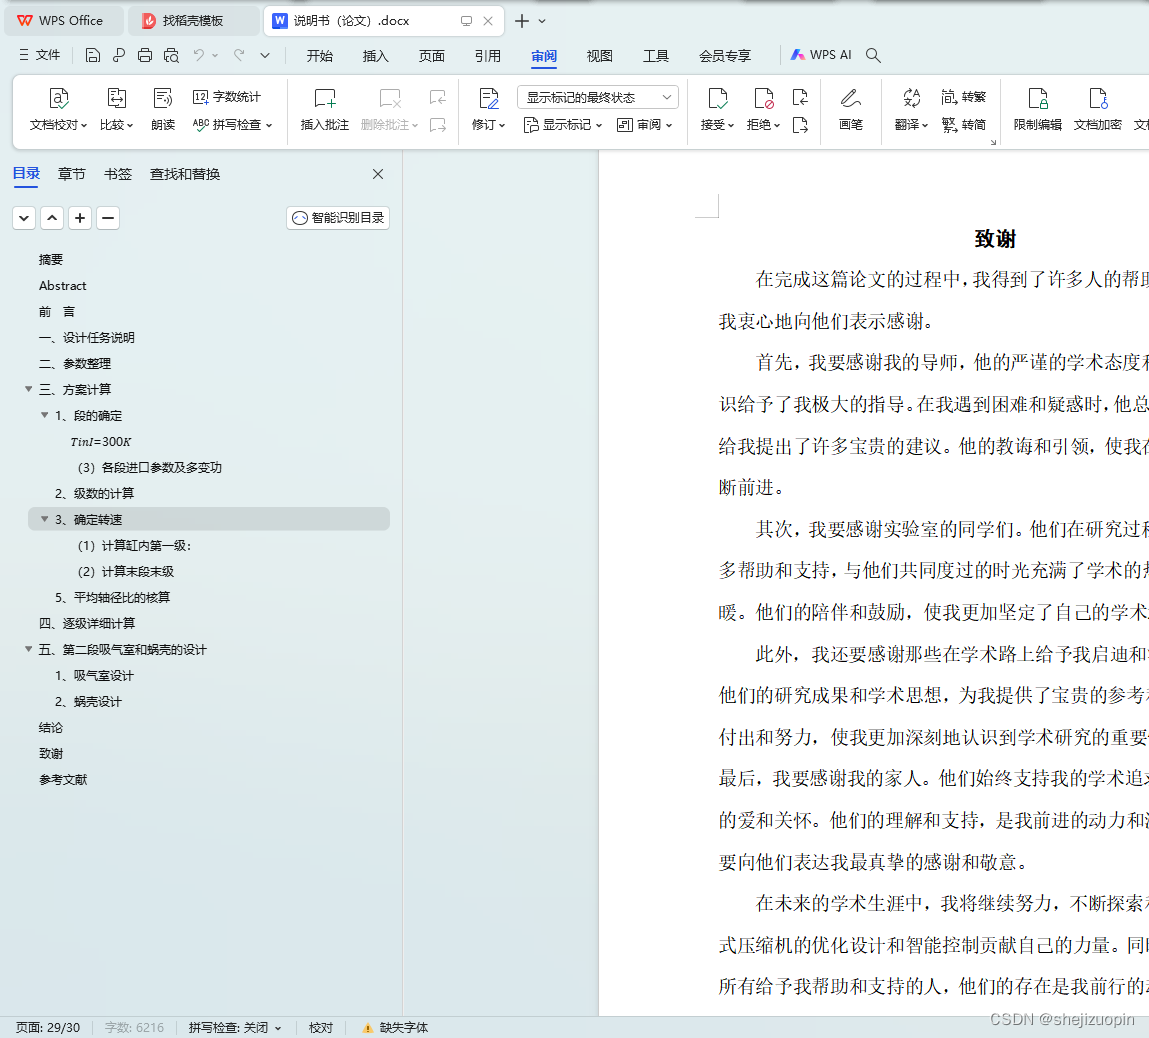The height and width of the screenshot is (1038, 1149).
Task: Start 朗读 read aloud
Action: (x=163, y=109)
